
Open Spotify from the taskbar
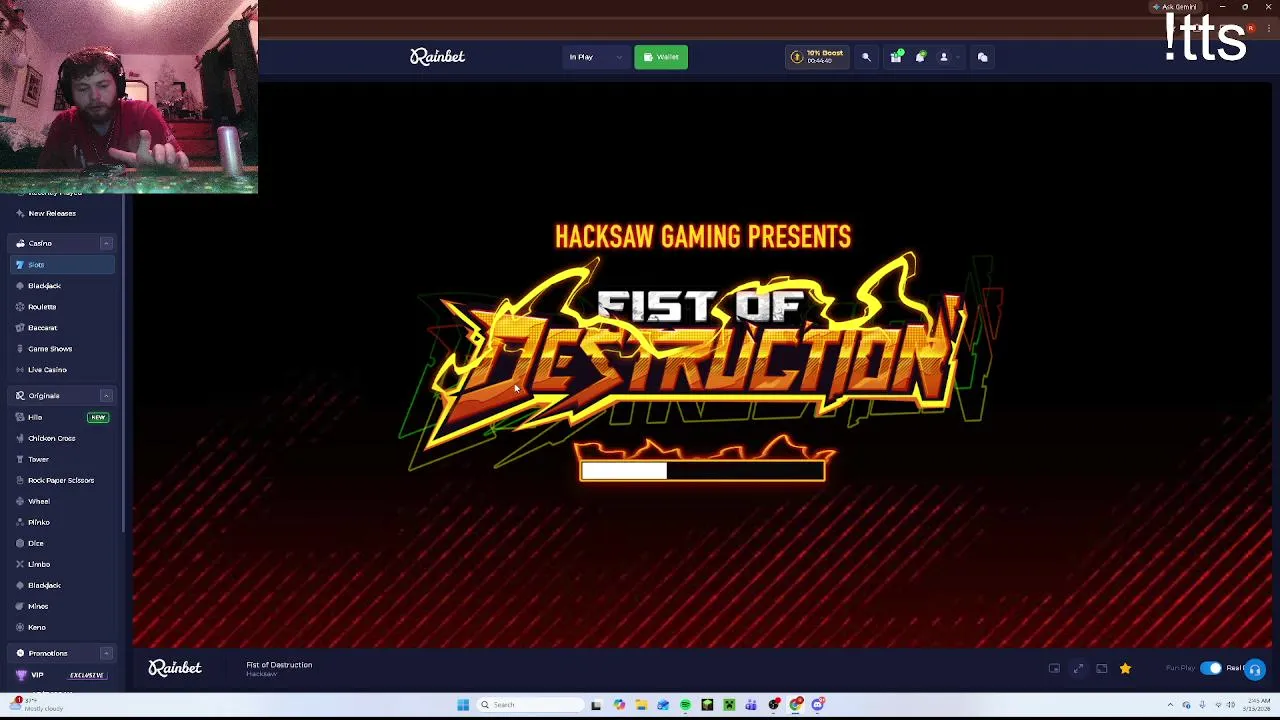click(685, 705)
